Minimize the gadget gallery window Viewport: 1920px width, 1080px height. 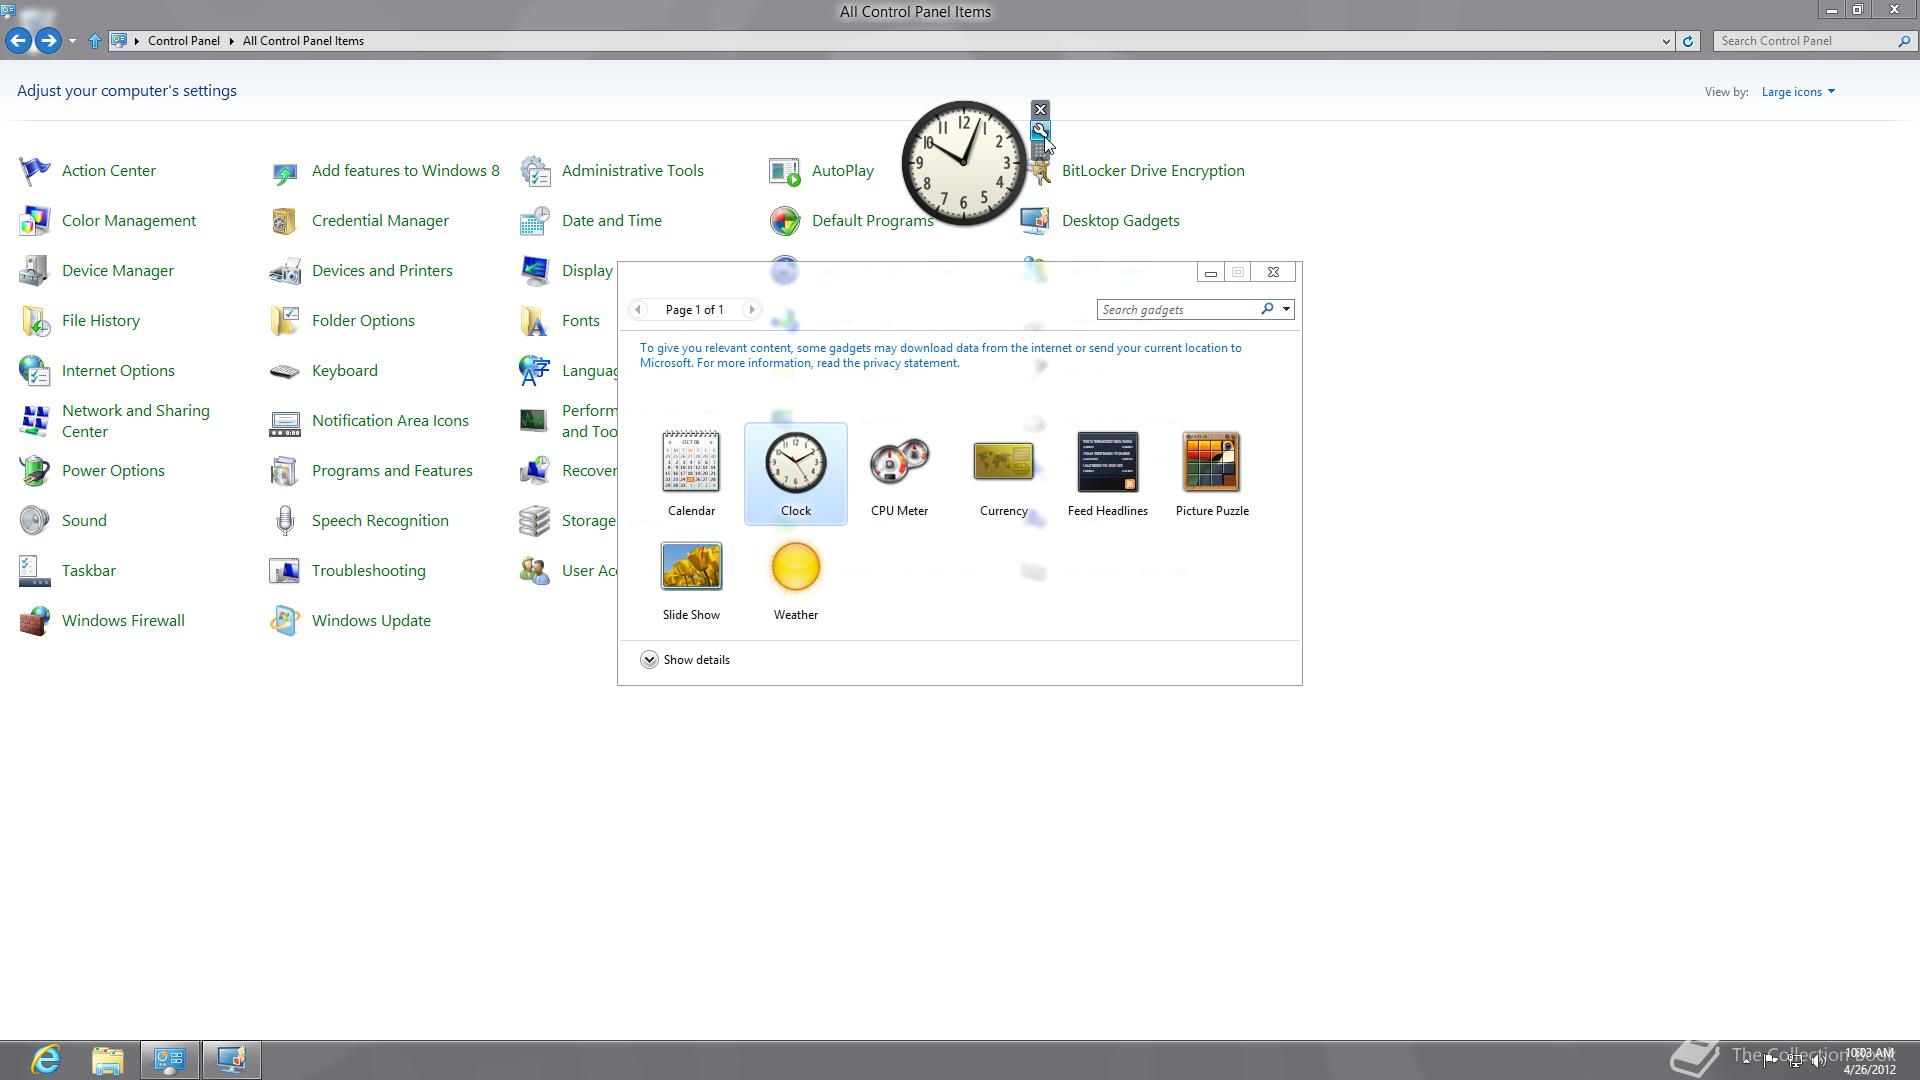pyautogui.click(x=1210, y=272)
